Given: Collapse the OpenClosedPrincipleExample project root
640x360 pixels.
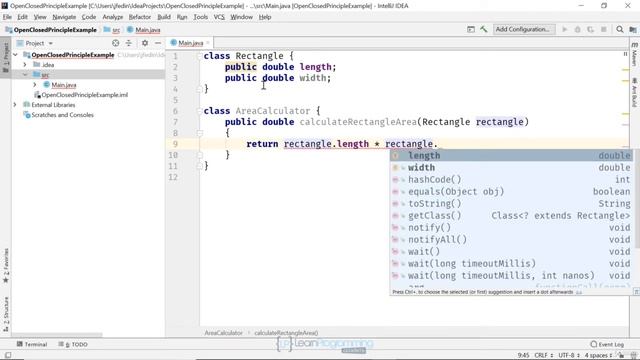Looking at the screenshot, I should coord(15,55).
